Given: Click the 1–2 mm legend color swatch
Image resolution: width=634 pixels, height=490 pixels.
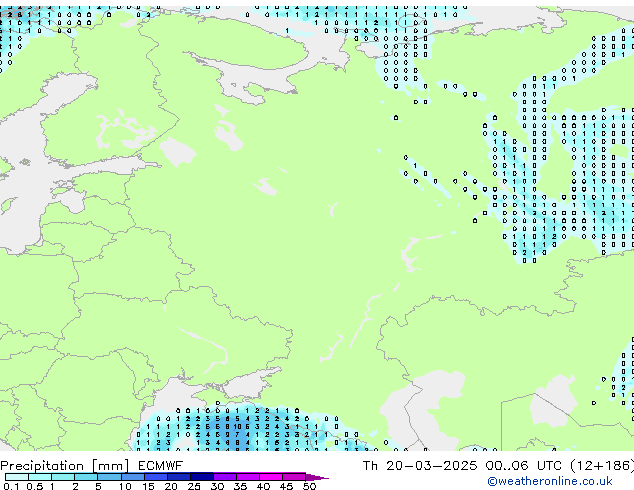Looking at the screenshot, I should point(63,477).
